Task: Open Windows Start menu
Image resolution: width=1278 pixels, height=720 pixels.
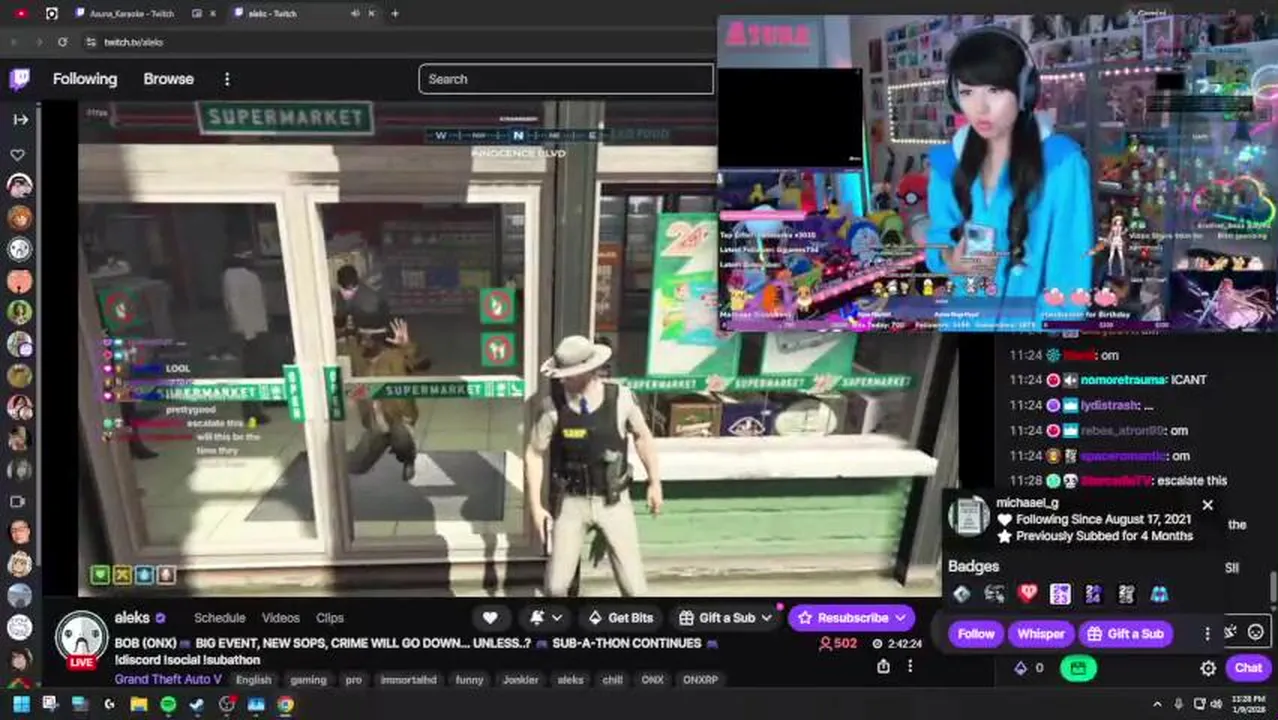Action: point(20,704)
